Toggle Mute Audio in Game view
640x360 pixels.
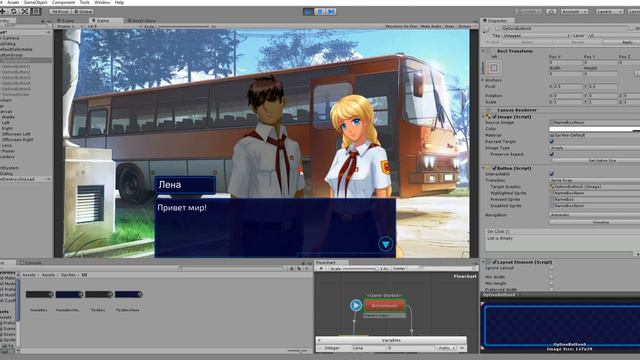tap(431, 26)
